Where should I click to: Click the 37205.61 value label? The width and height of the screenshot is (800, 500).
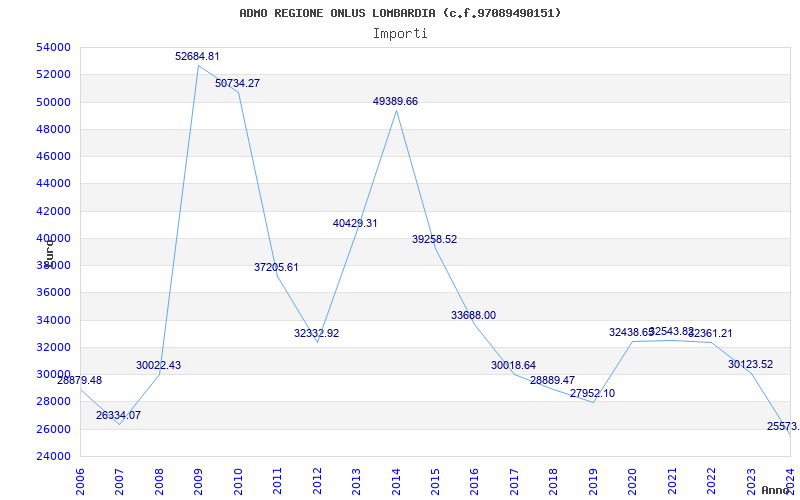coord(276,267)
